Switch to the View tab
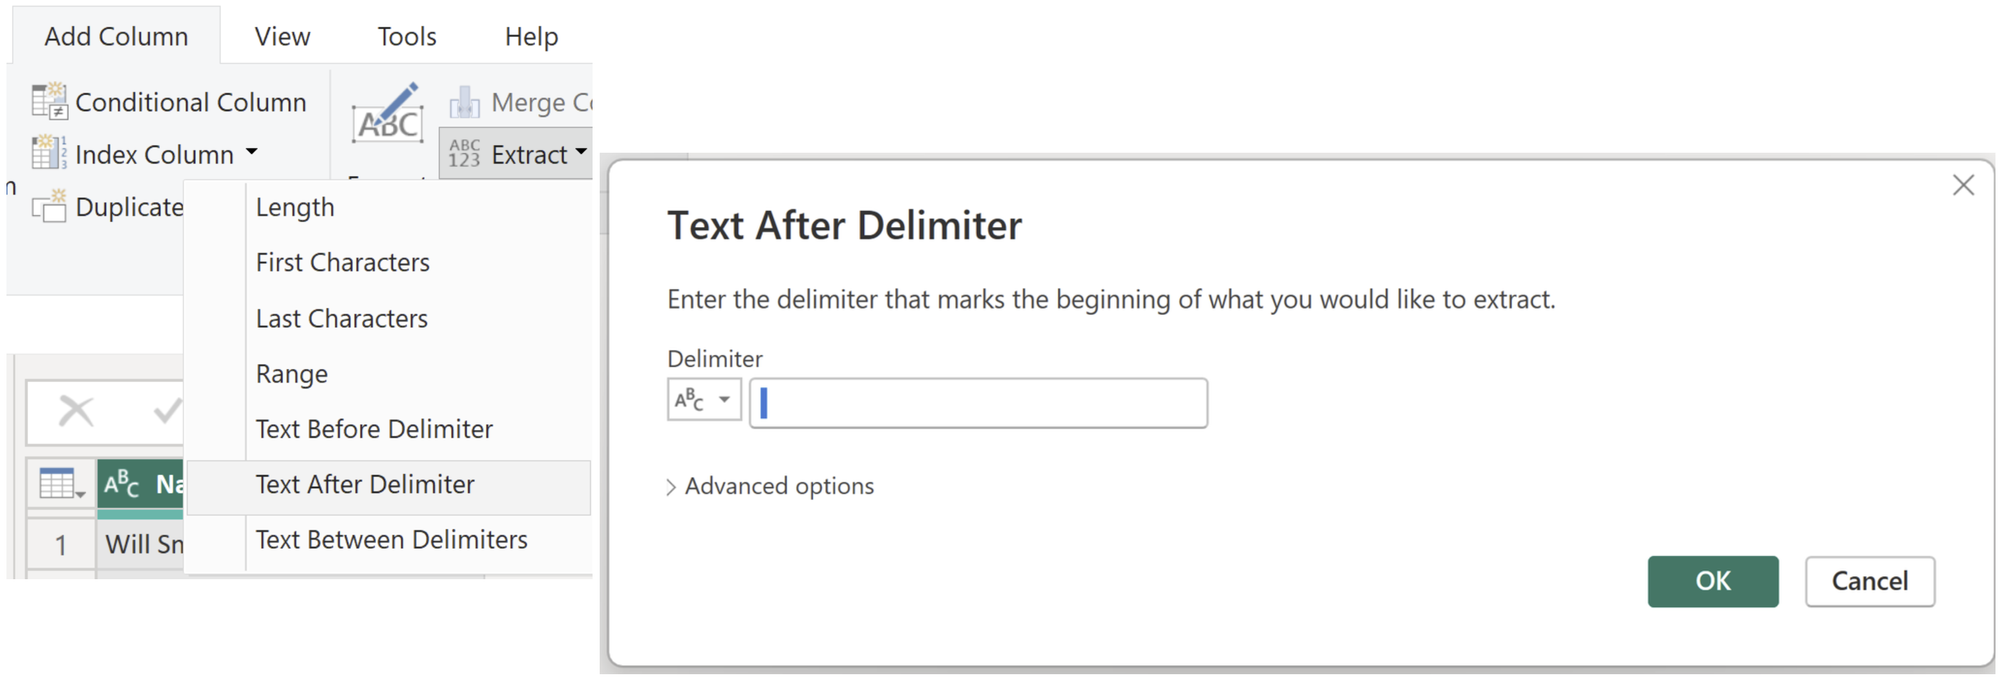2000x677 pixels. [282, 37]
